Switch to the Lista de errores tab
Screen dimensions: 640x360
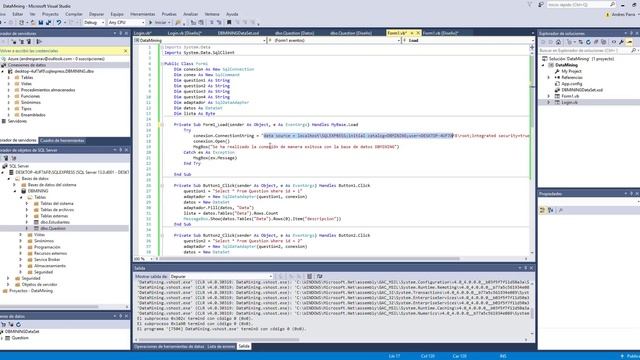pos(221,347)
